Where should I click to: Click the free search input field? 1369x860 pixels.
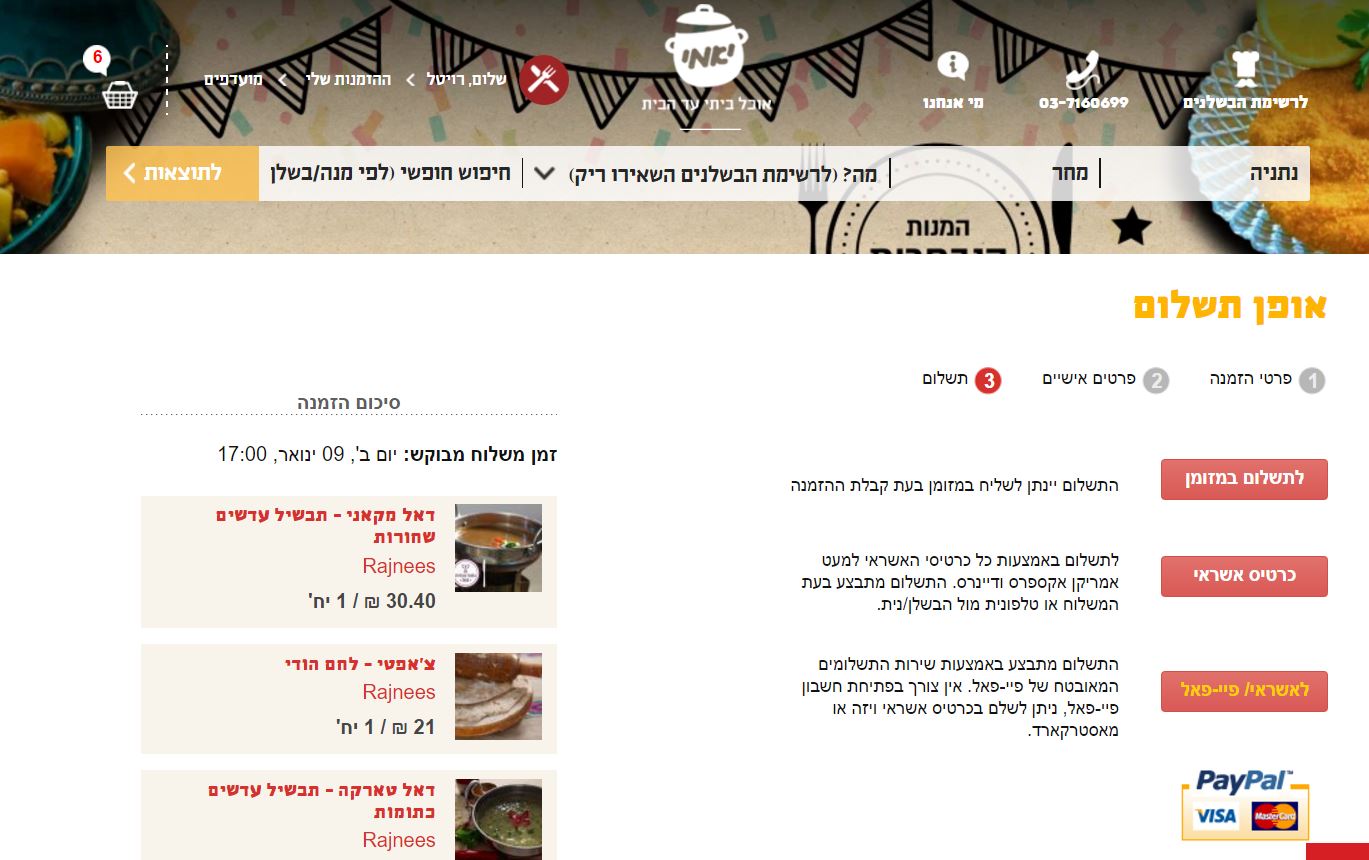tap(390, 173)
